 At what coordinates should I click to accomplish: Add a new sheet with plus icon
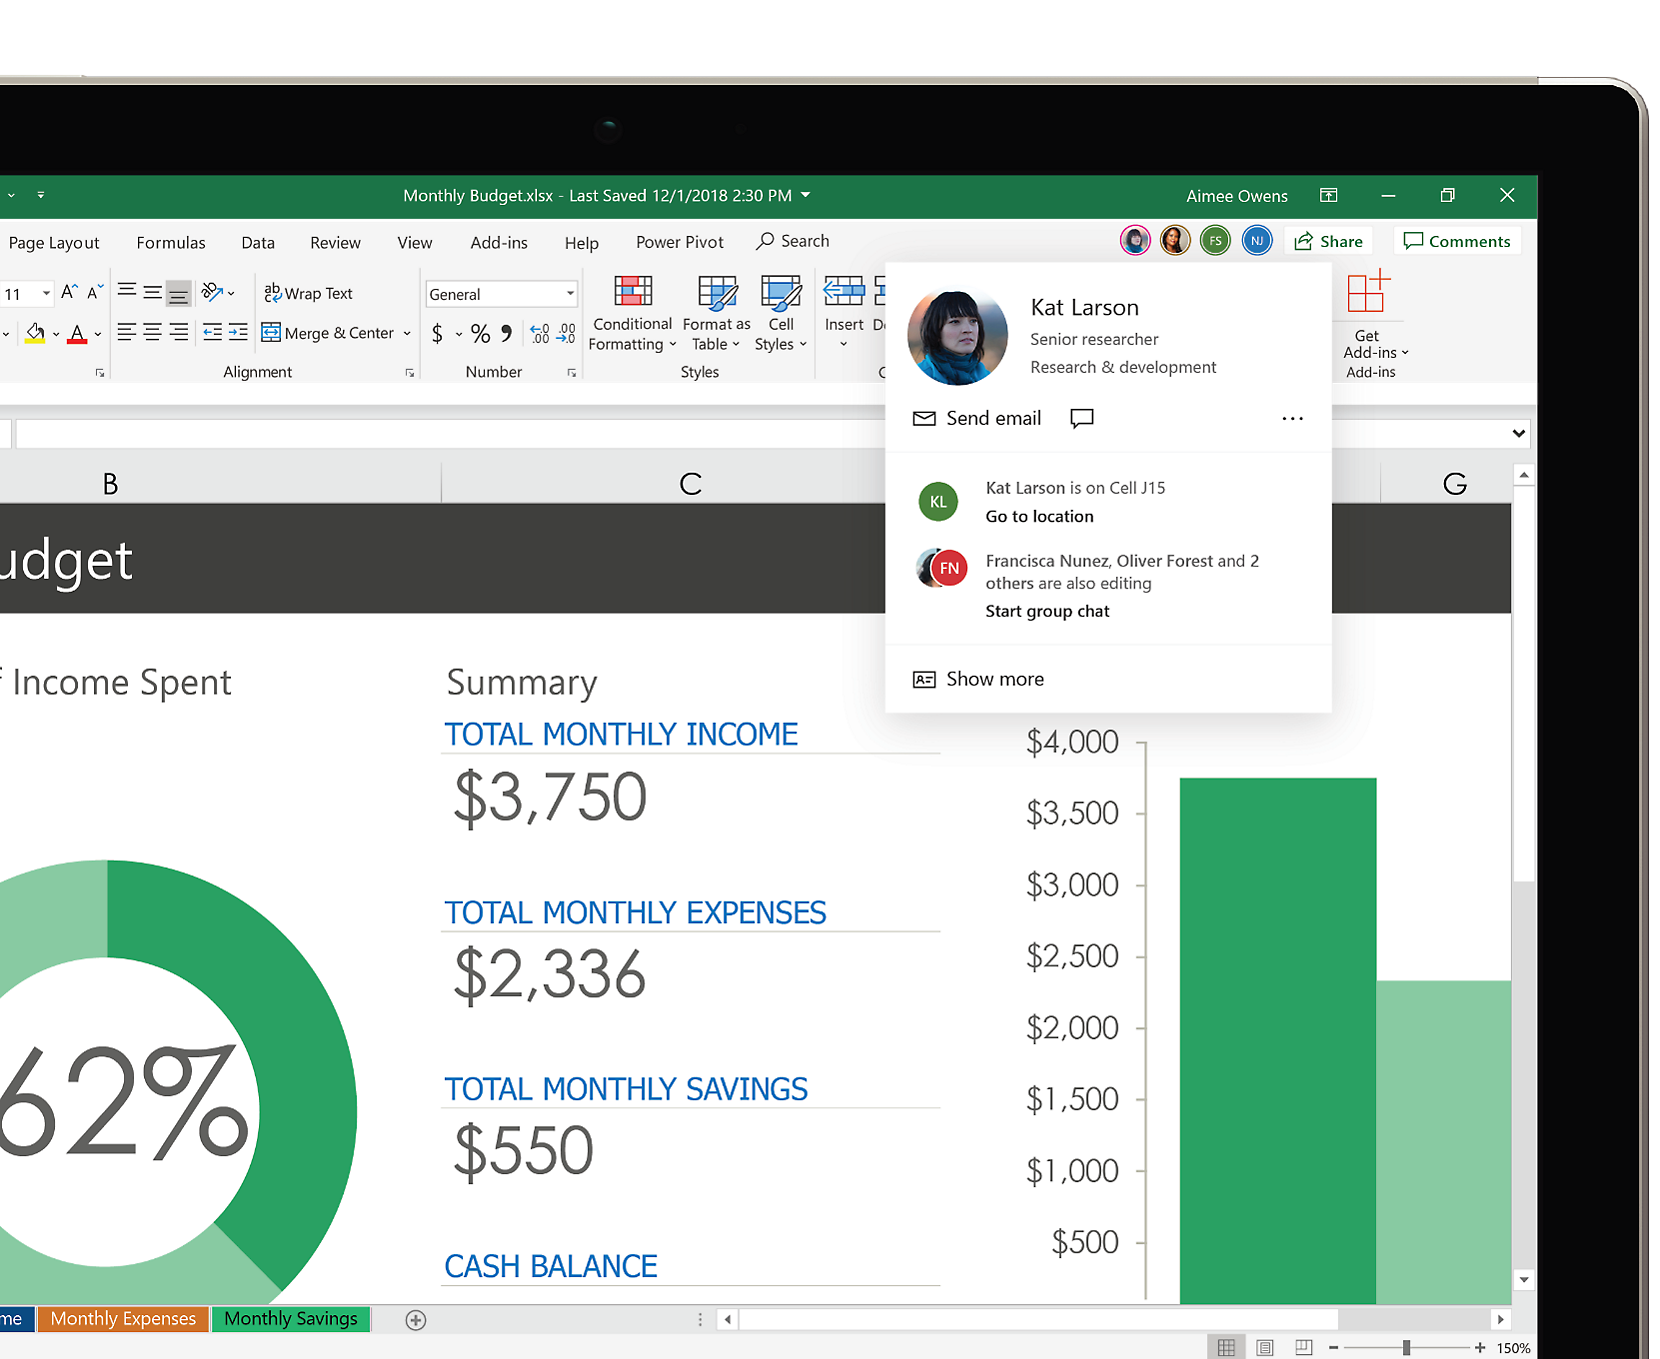click(x=416, y=1320)
